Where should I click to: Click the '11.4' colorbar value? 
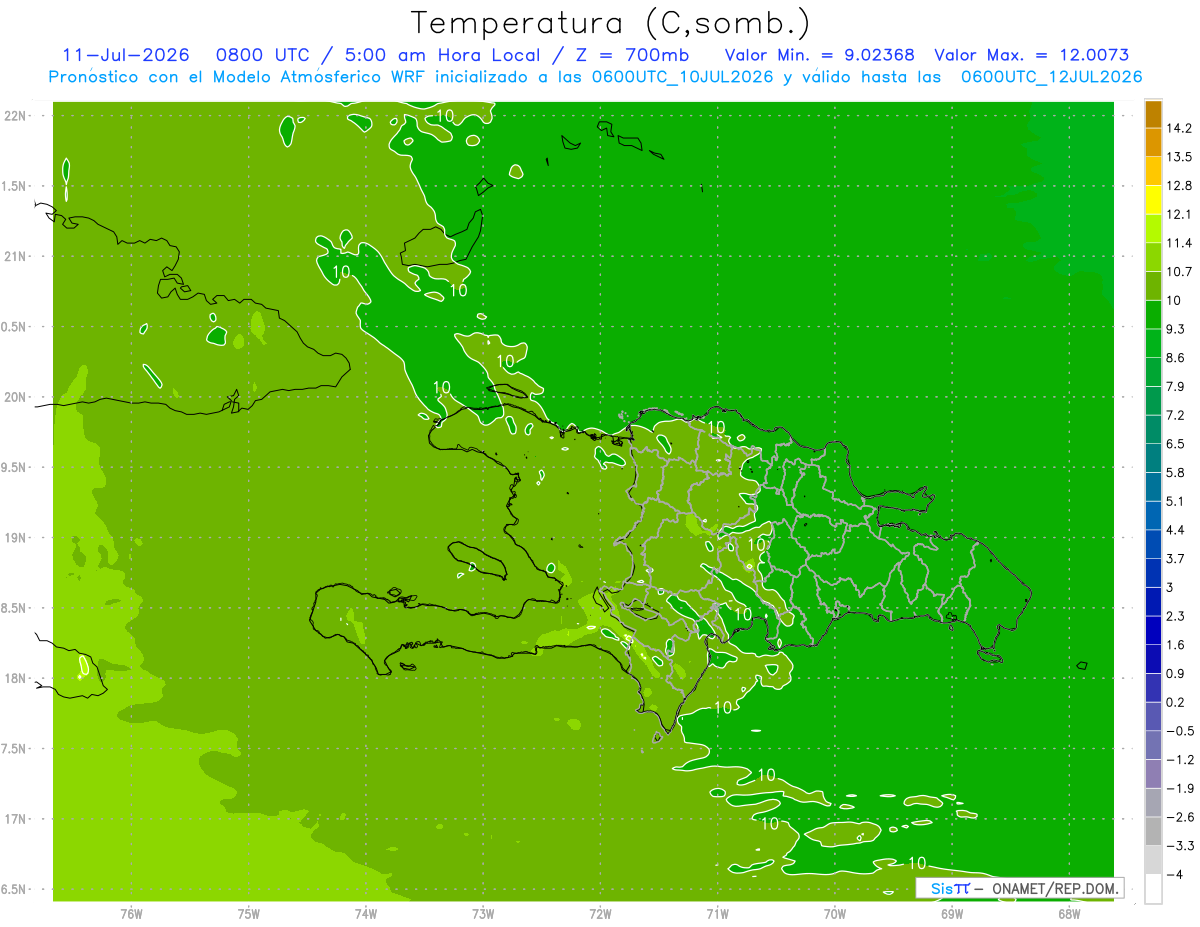pyautogui.click(x=1180, y=243)
